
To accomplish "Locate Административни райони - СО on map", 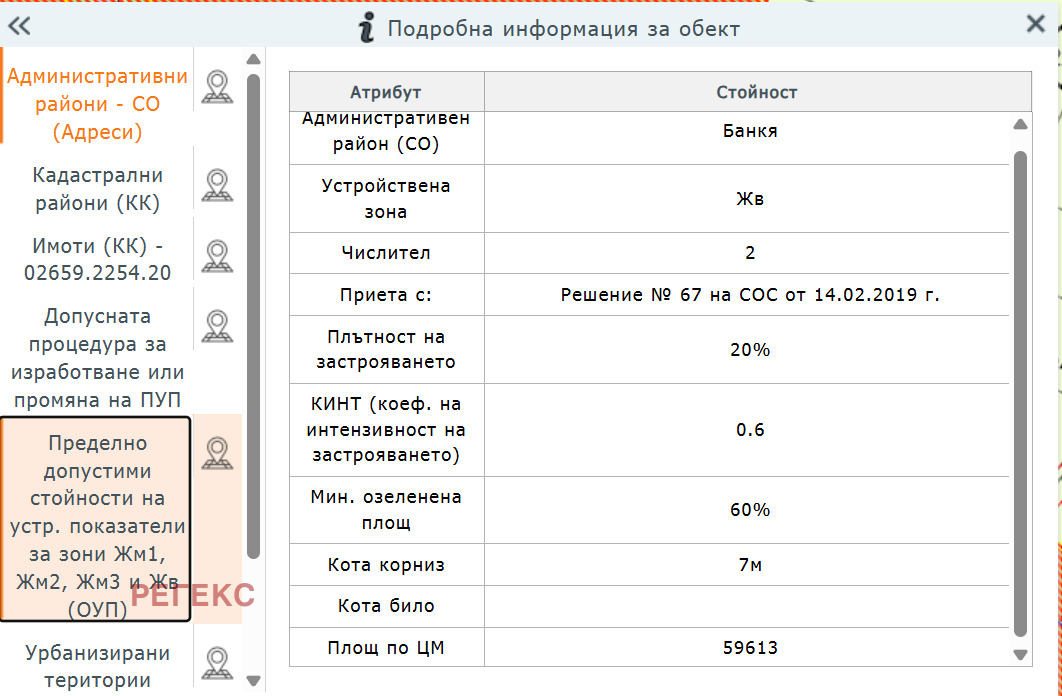I will point(217,87).
